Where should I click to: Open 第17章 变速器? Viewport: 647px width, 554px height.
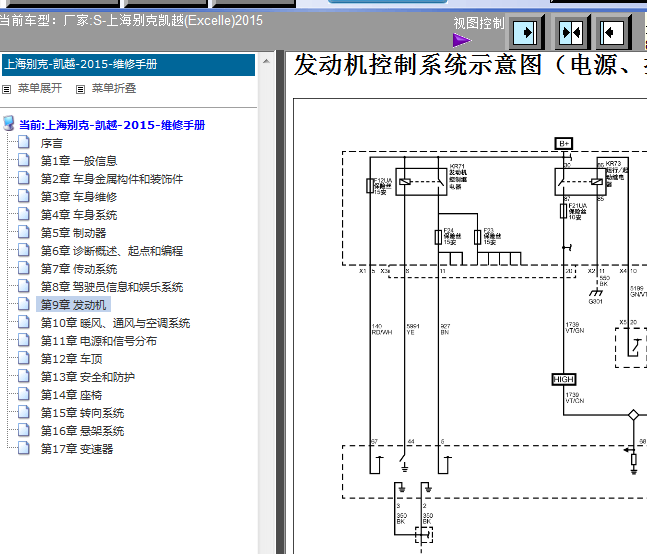tap(76, 449)
